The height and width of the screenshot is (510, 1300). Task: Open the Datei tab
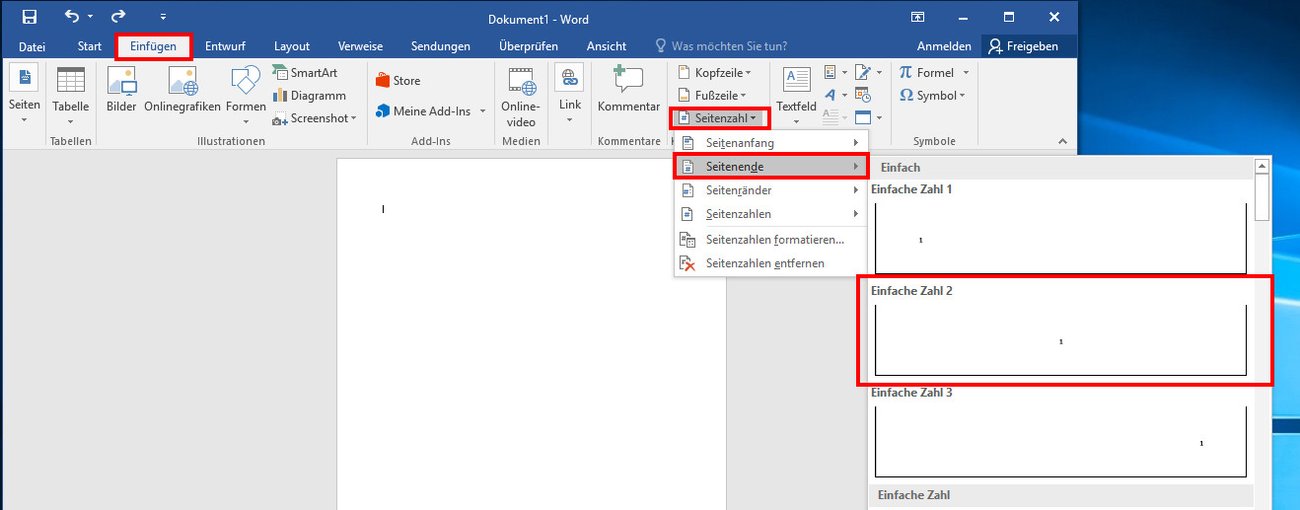[x=32, y=46]
